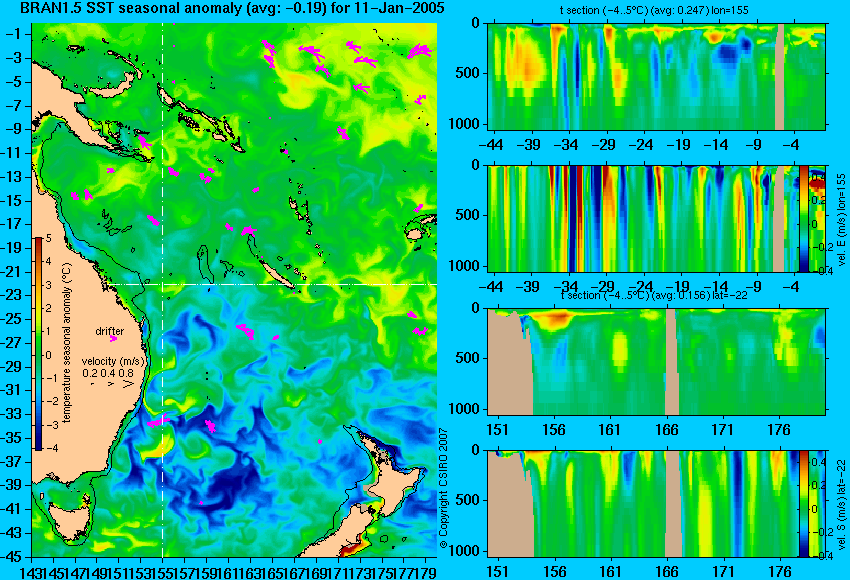Click the '0.2 0.4 0.8' velocity scale values
The height and width of the screenshot is (580, 850).
[x=108, y=373]
